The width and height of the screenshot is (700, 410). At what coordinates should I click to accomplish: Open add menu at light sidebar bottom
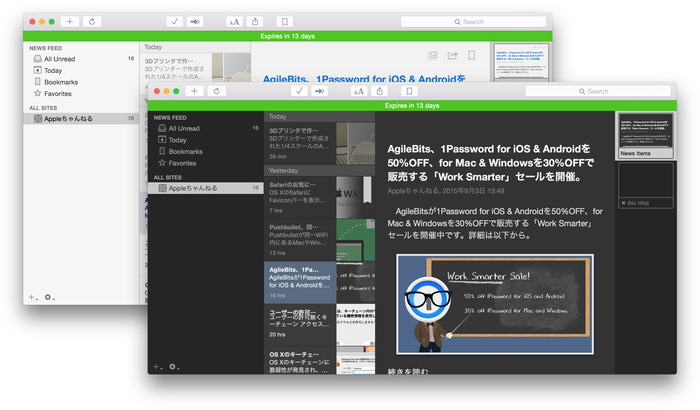33,297
